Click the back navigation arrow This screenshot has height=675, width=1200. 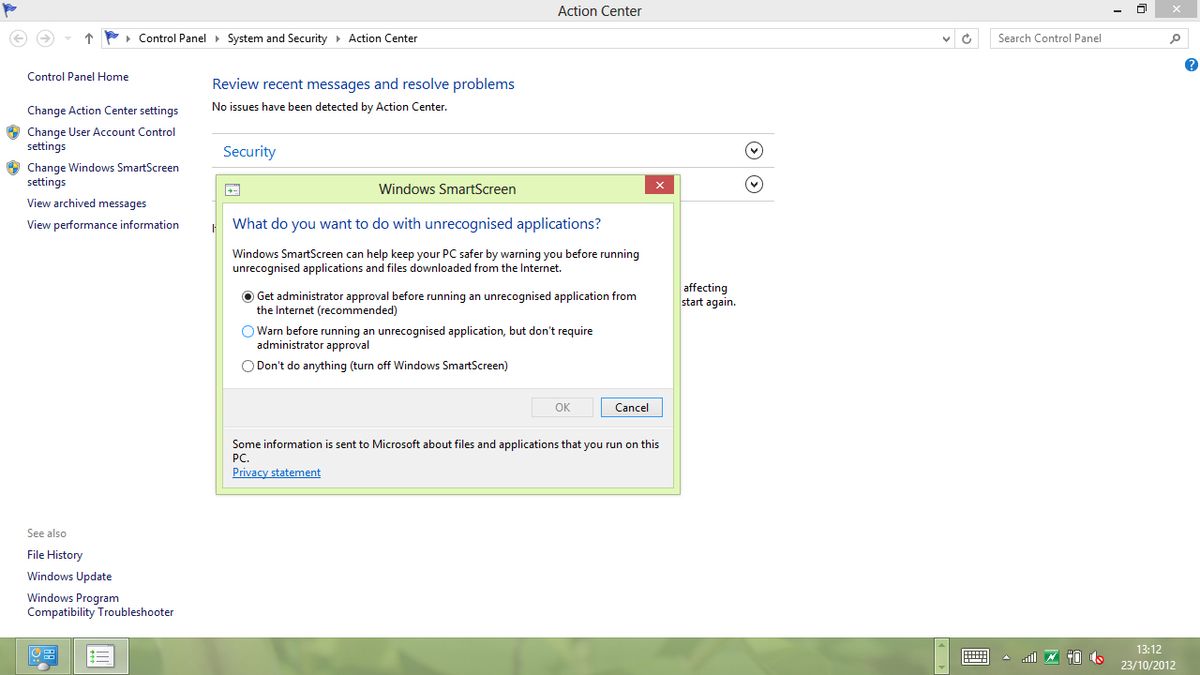click(18, 37)
